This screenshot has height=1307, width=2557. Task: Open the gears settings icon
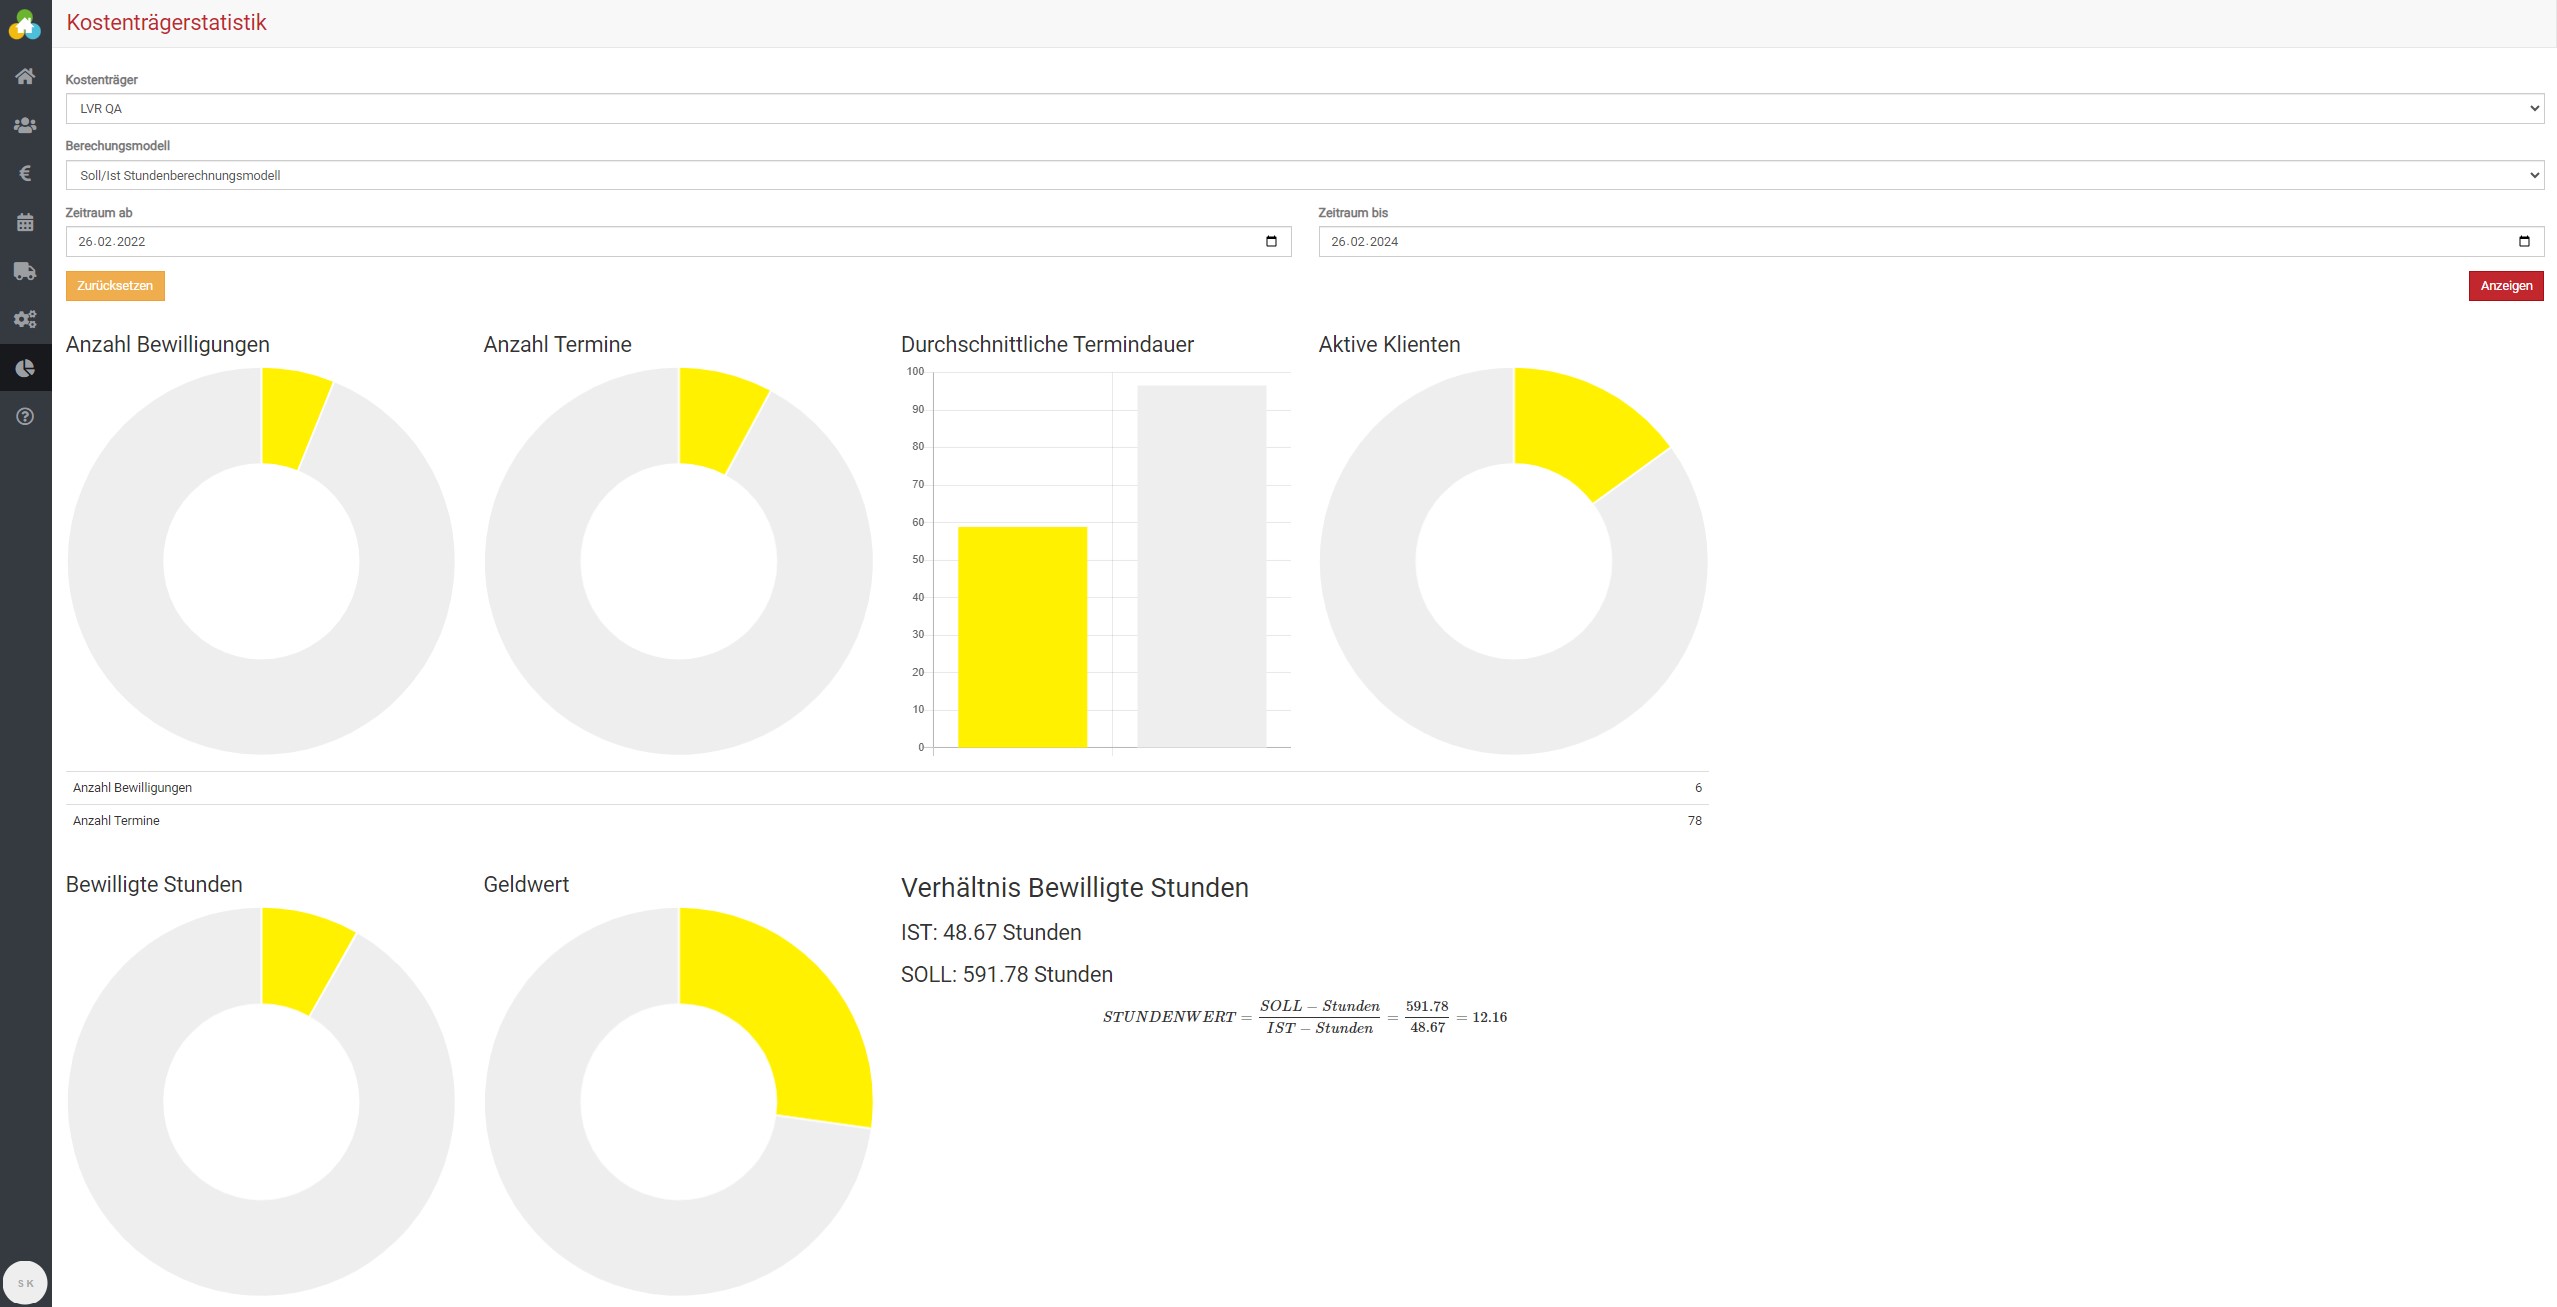point(25,319)
